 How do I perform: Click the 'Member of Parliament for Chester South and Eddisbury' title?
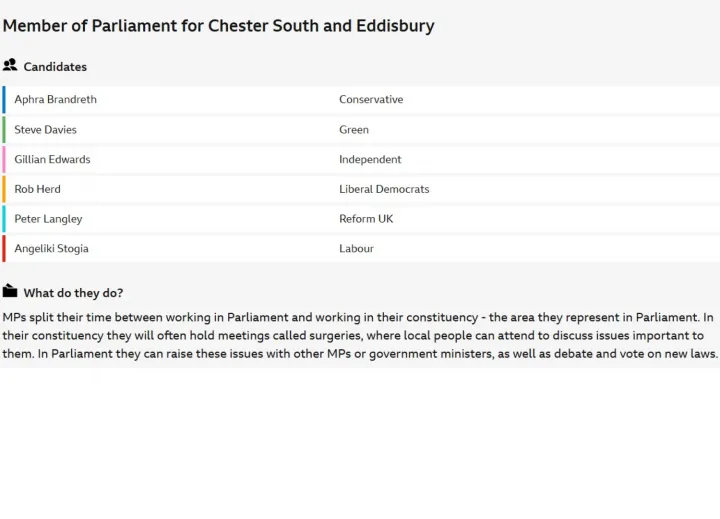[218, 26]
